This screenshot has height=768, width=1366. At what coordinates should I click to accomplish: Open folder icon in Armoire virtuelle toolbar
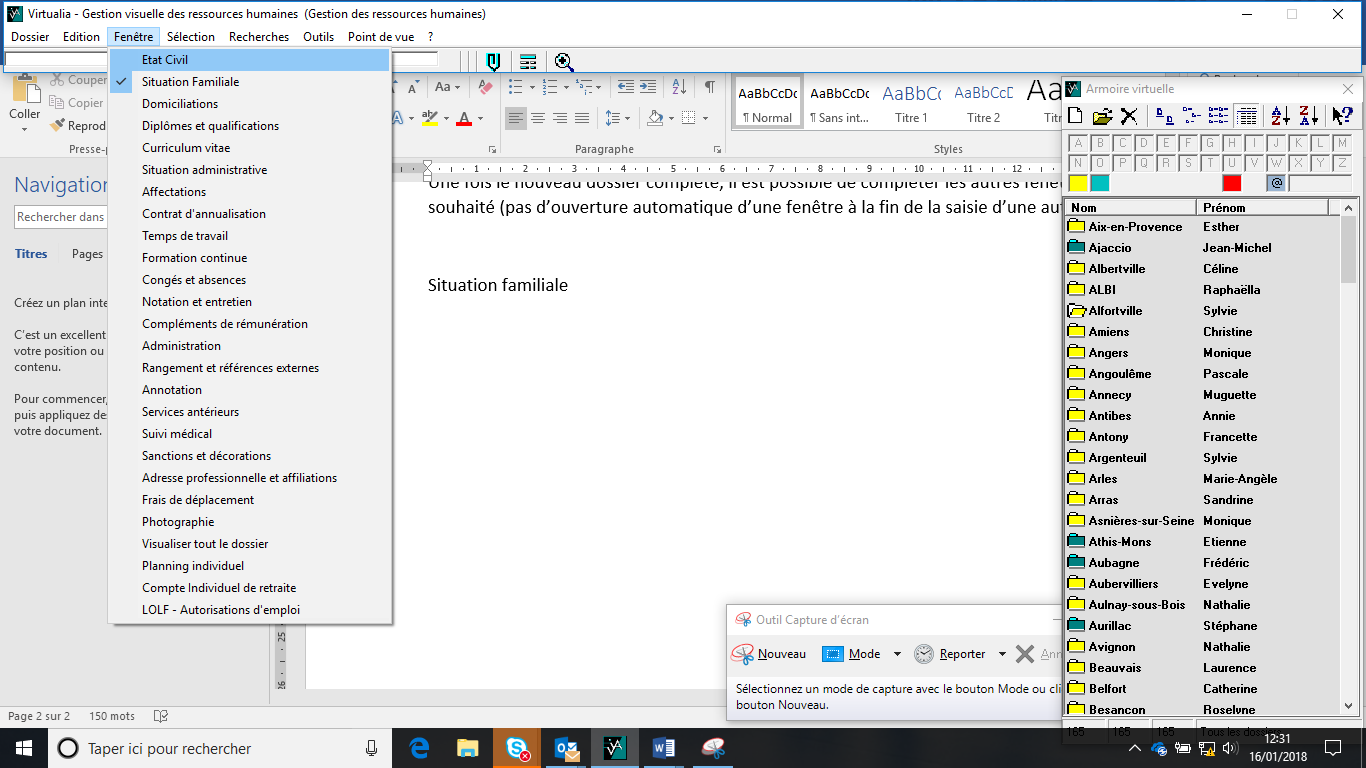1102,116
